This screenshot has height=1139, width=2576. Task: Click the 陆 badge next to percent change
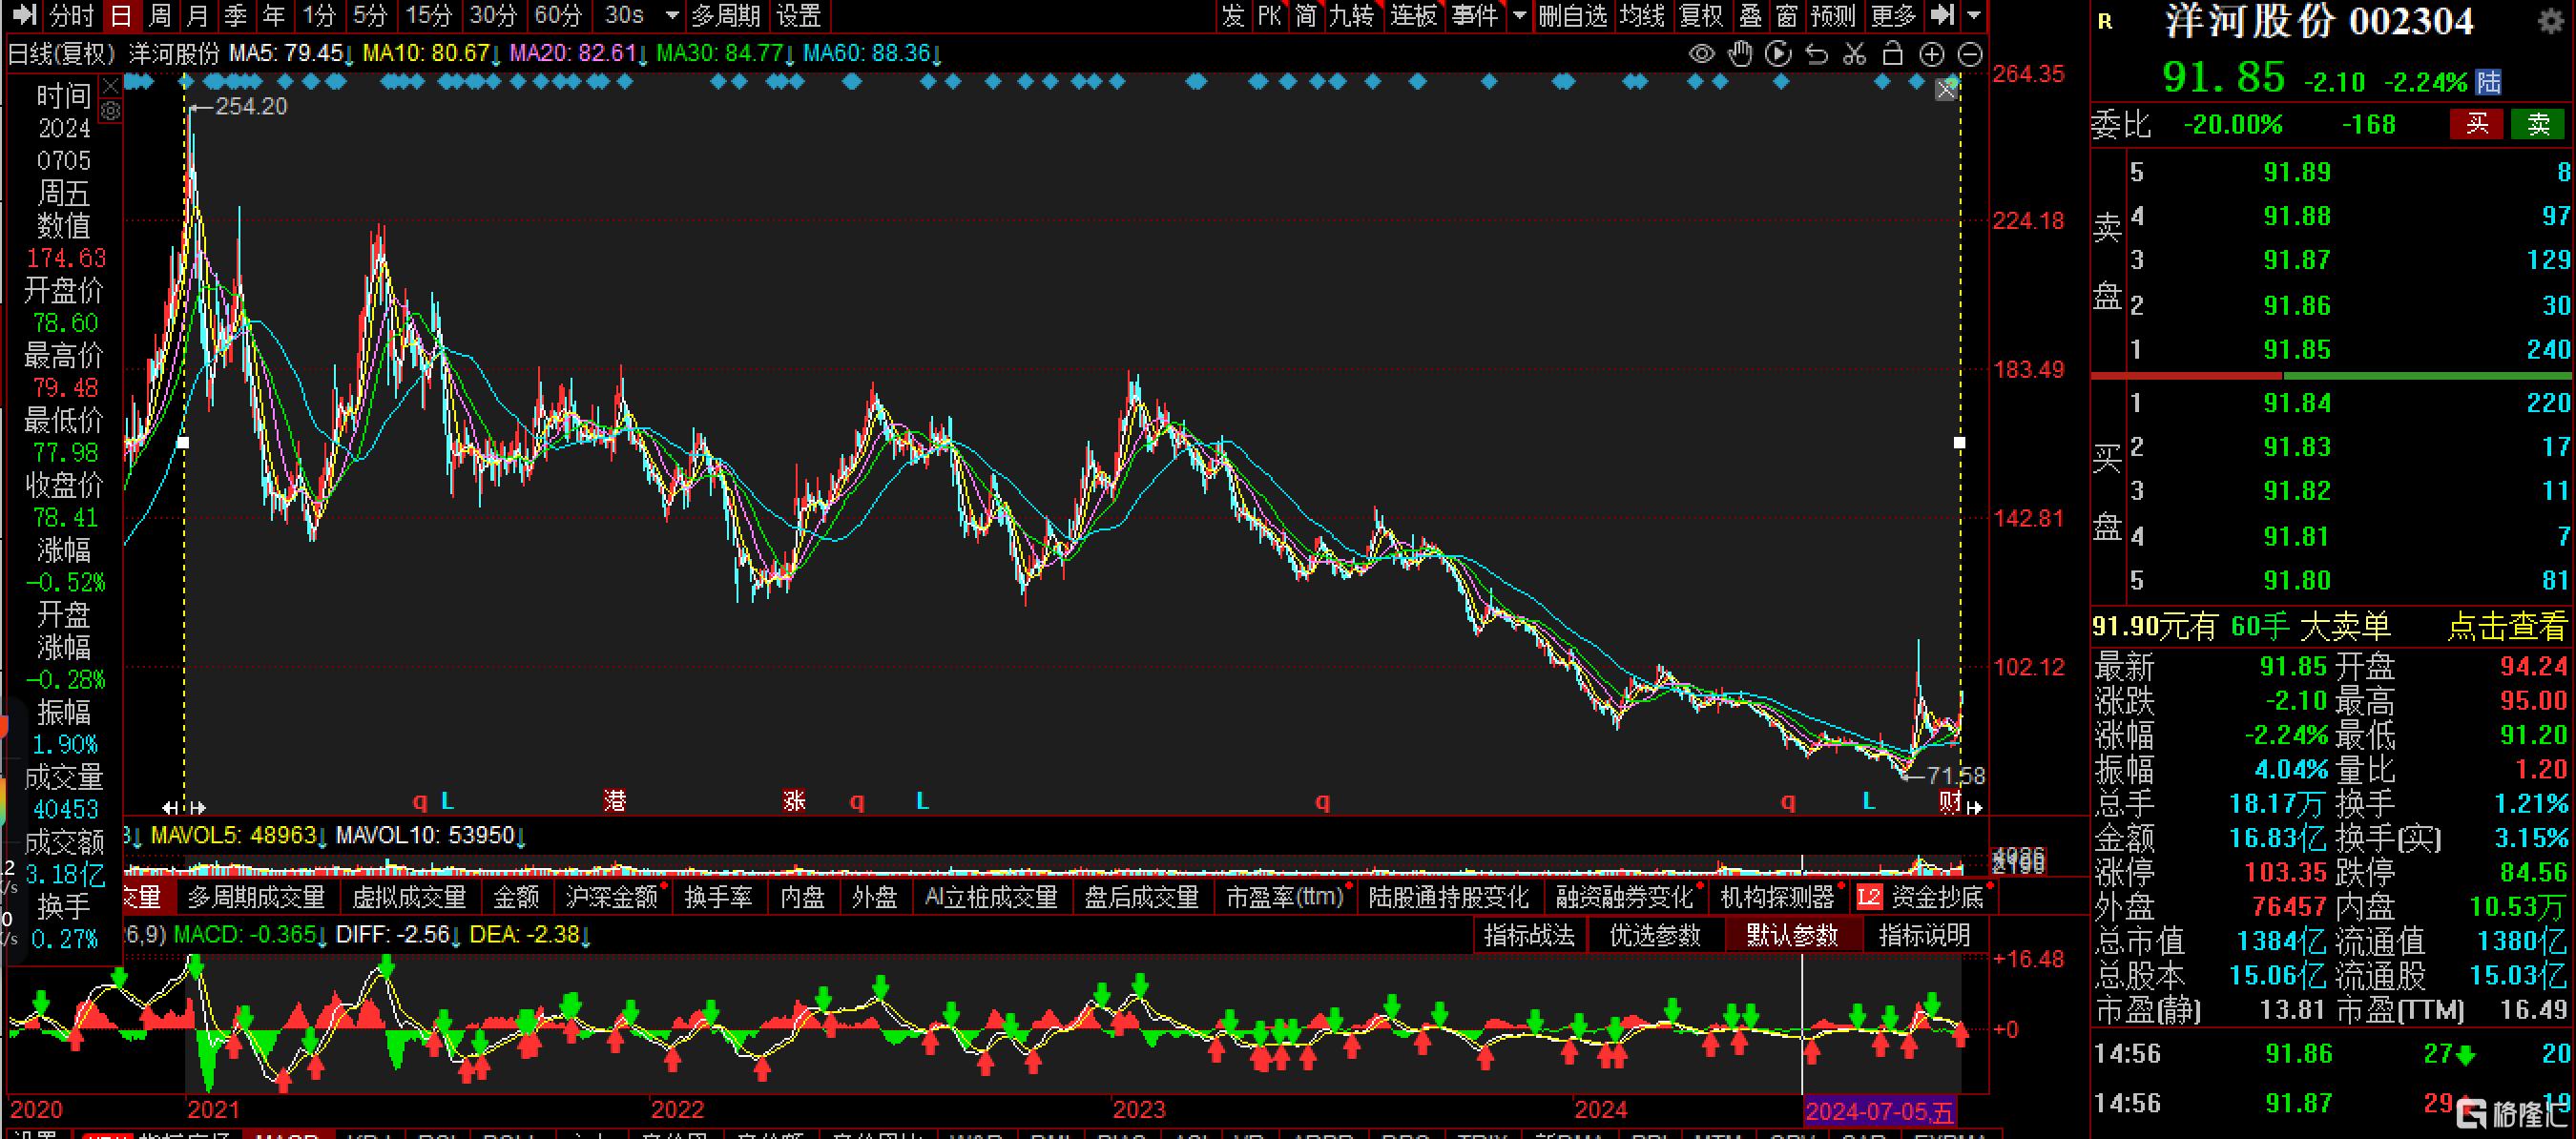pos(2489,81)
